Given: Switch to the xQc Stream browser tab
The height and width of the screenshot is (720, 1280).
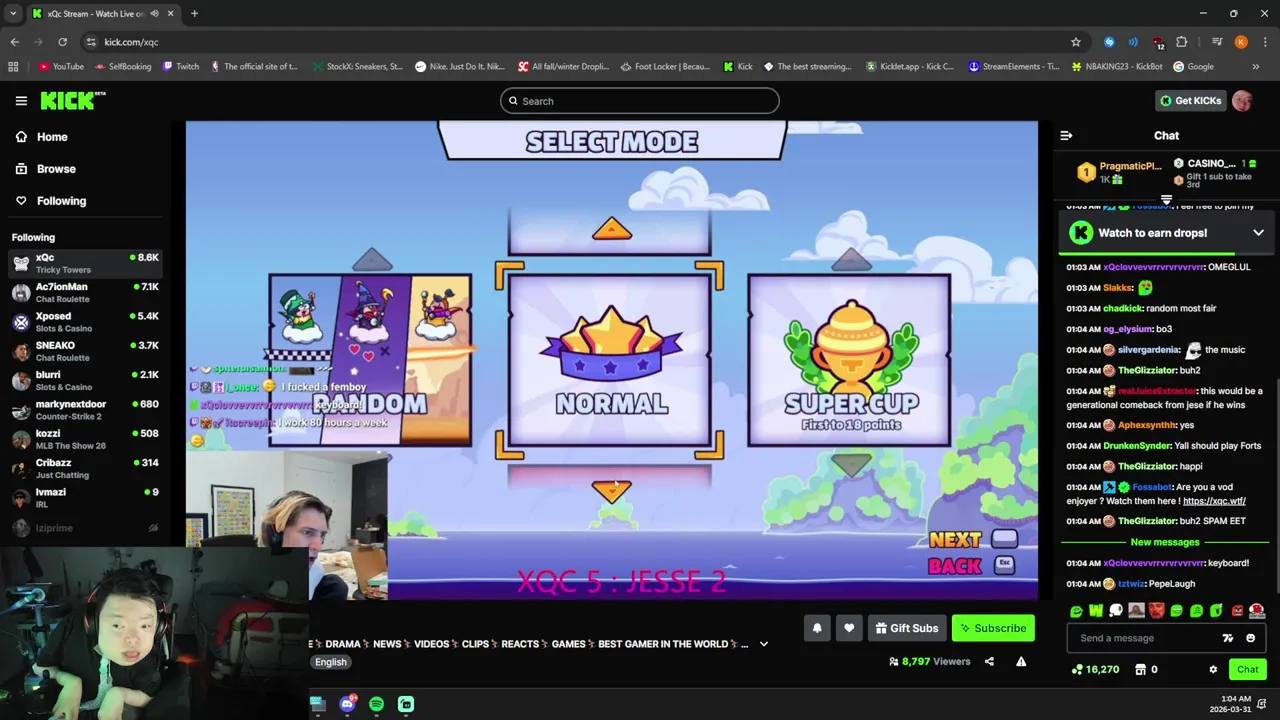Looking at the screenshot, I should 103,14.
